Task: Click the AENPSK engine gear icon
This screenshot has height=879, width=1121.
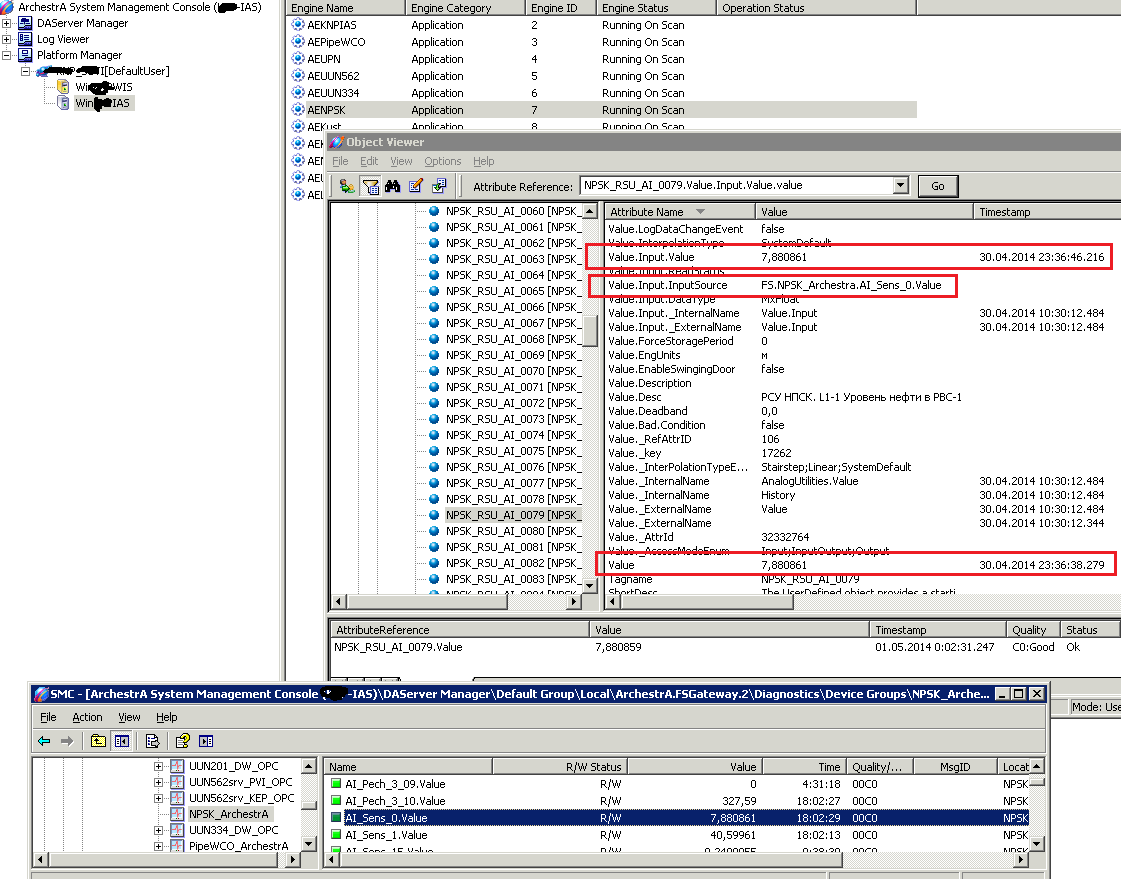Action: [x=298, y=110]
